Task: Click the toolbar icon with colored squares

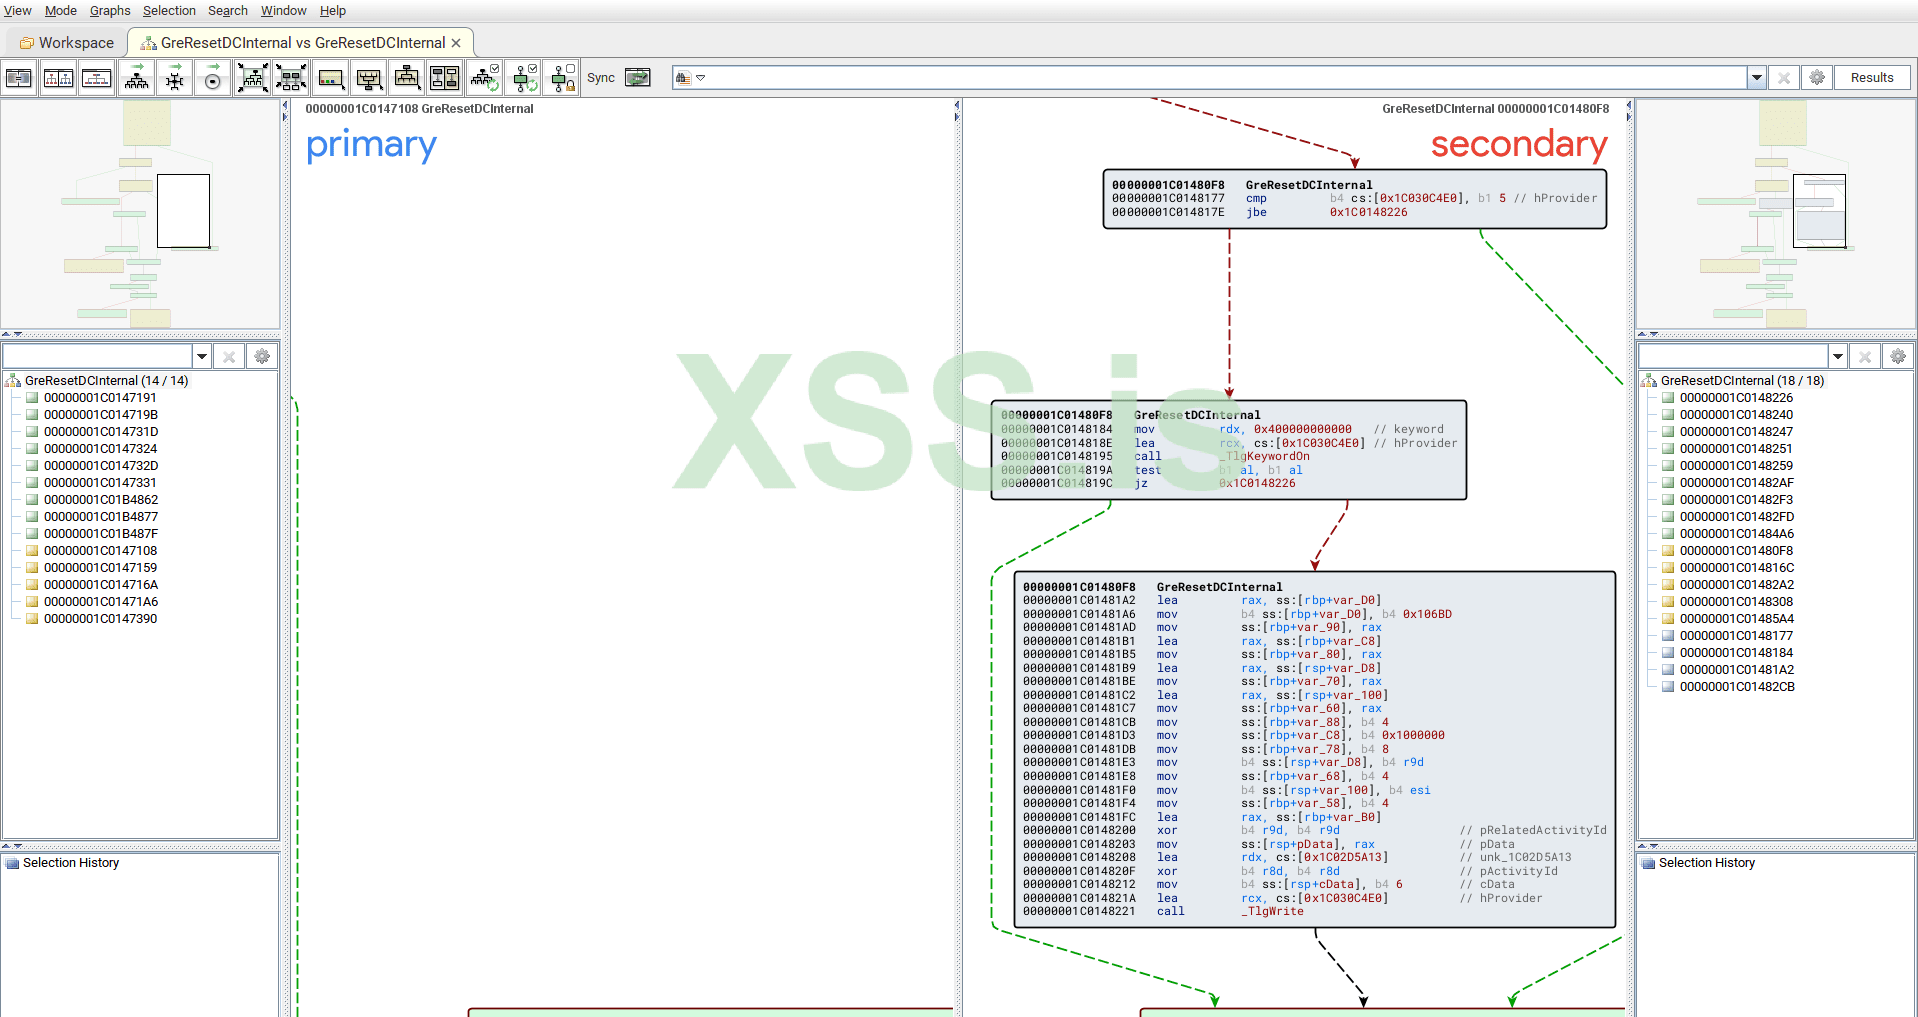Action: [331, 78]
